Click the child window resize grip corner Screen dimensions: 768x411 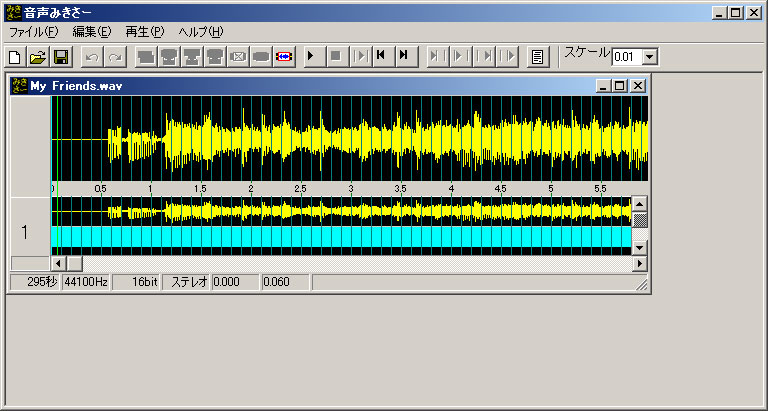(x=642, y=285)
